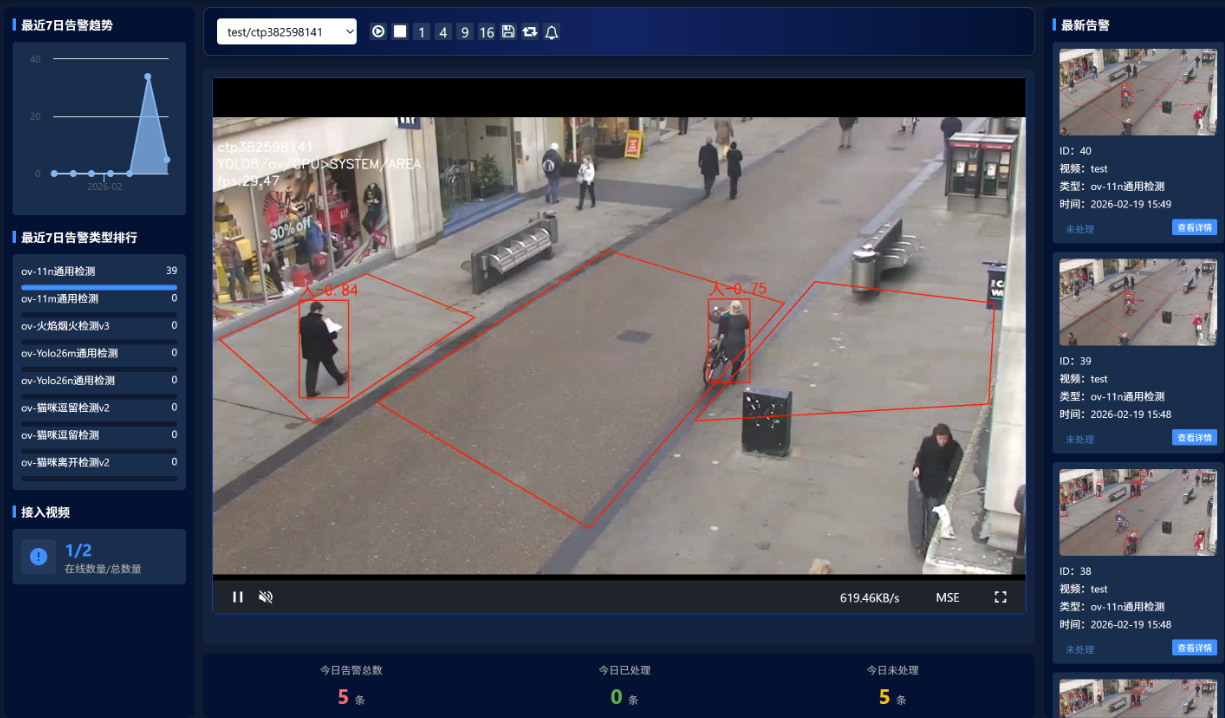
Task: Click the play stream icon in toolbar
Action: 379,32
